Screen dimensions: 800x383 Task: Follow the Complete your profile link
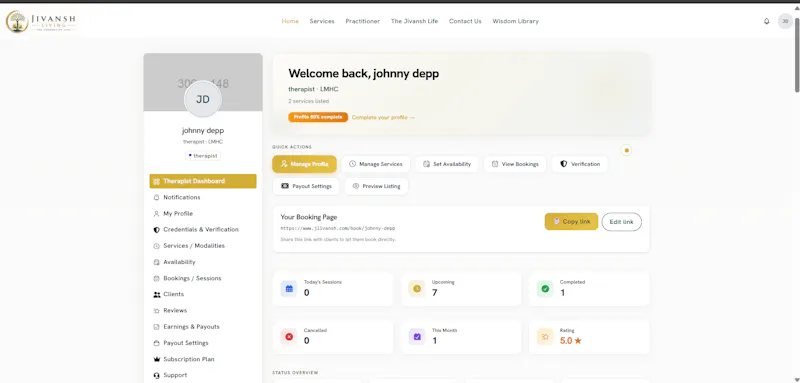(383, 117)
